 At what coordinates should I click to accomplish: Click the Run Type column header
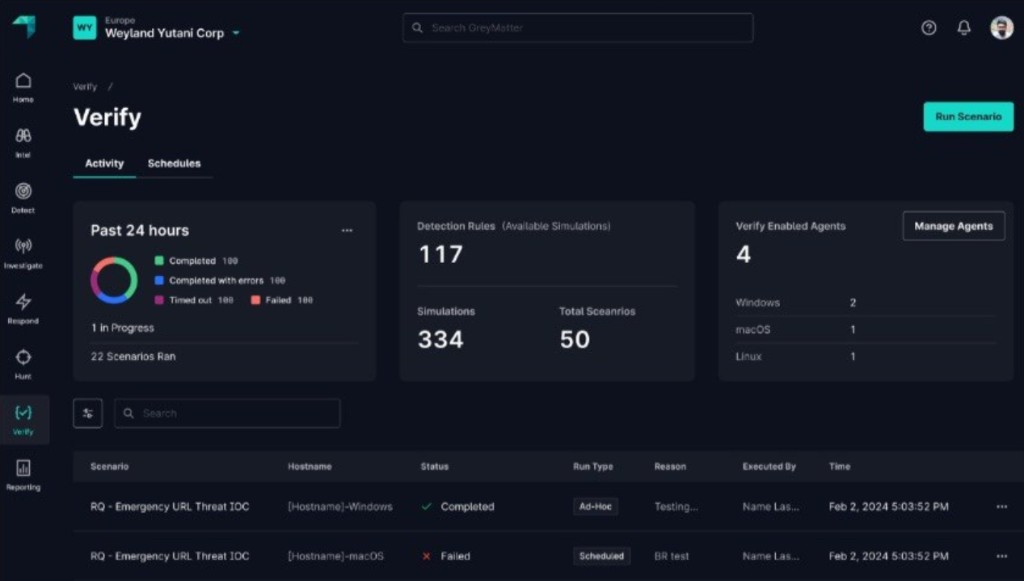coord(593,466)
